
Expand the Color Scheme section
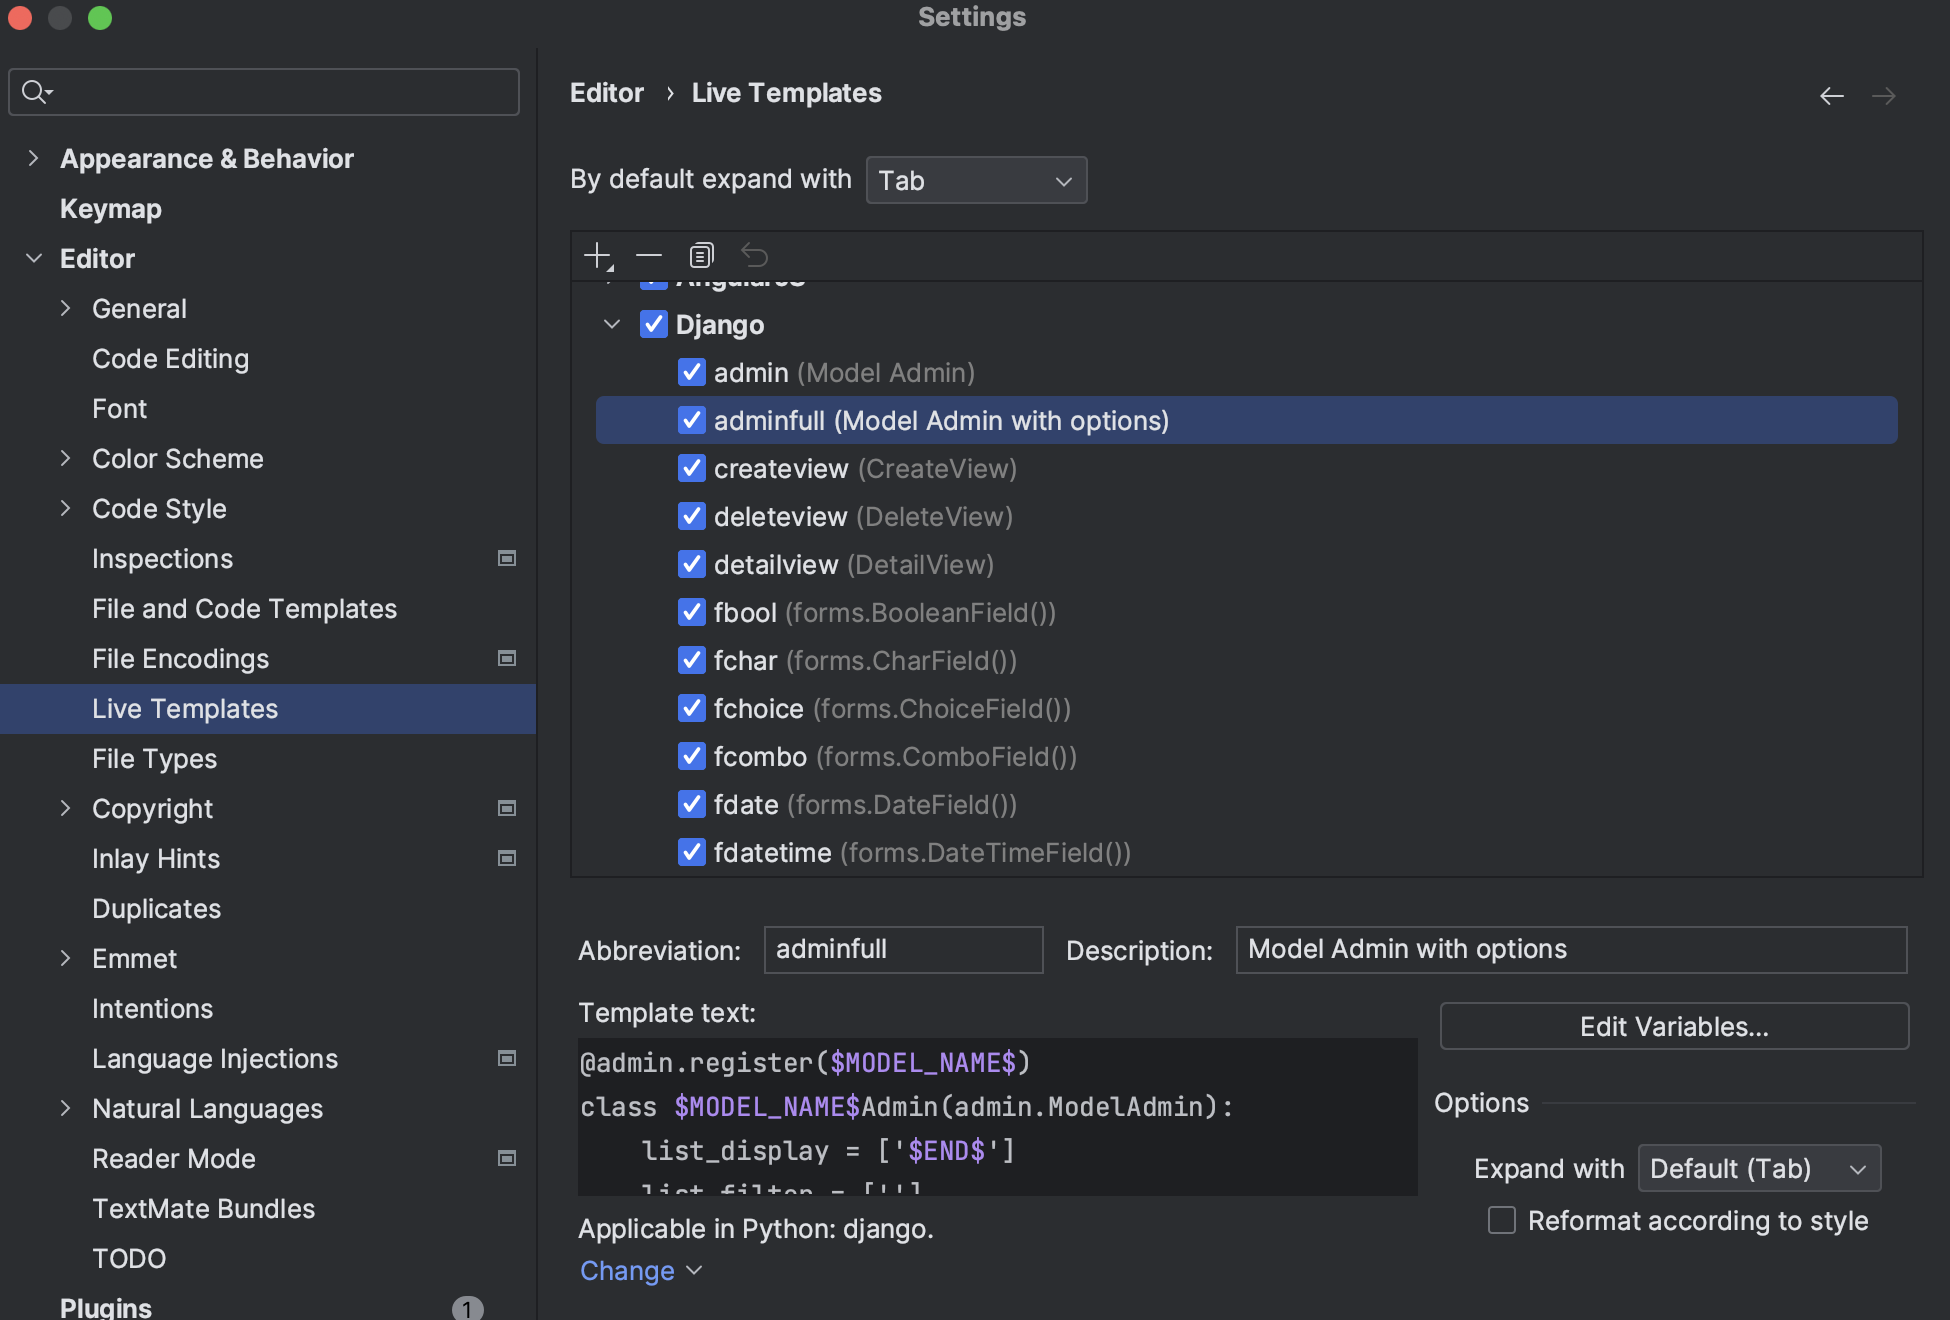pos(66,458)
